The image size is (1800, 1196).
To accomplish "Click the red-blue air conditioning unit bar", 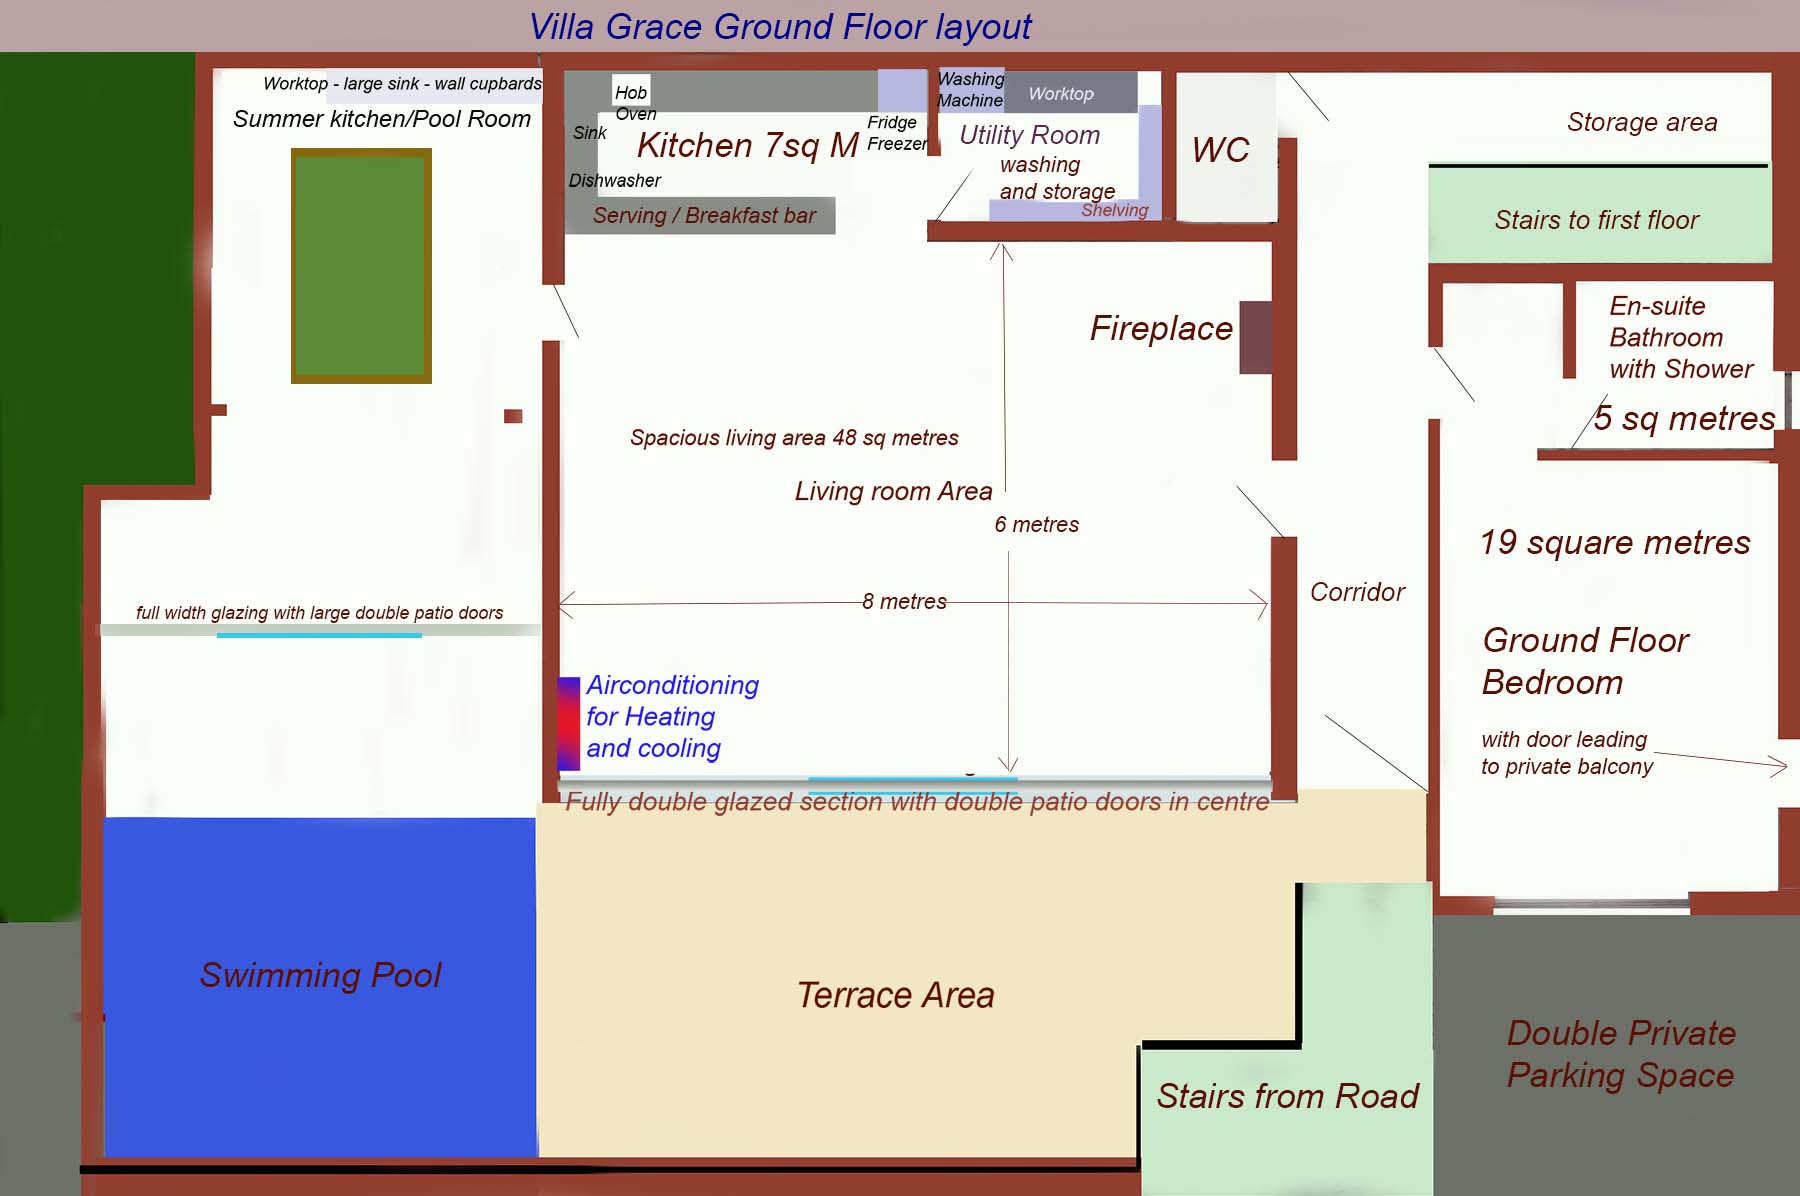I will 569,723.
